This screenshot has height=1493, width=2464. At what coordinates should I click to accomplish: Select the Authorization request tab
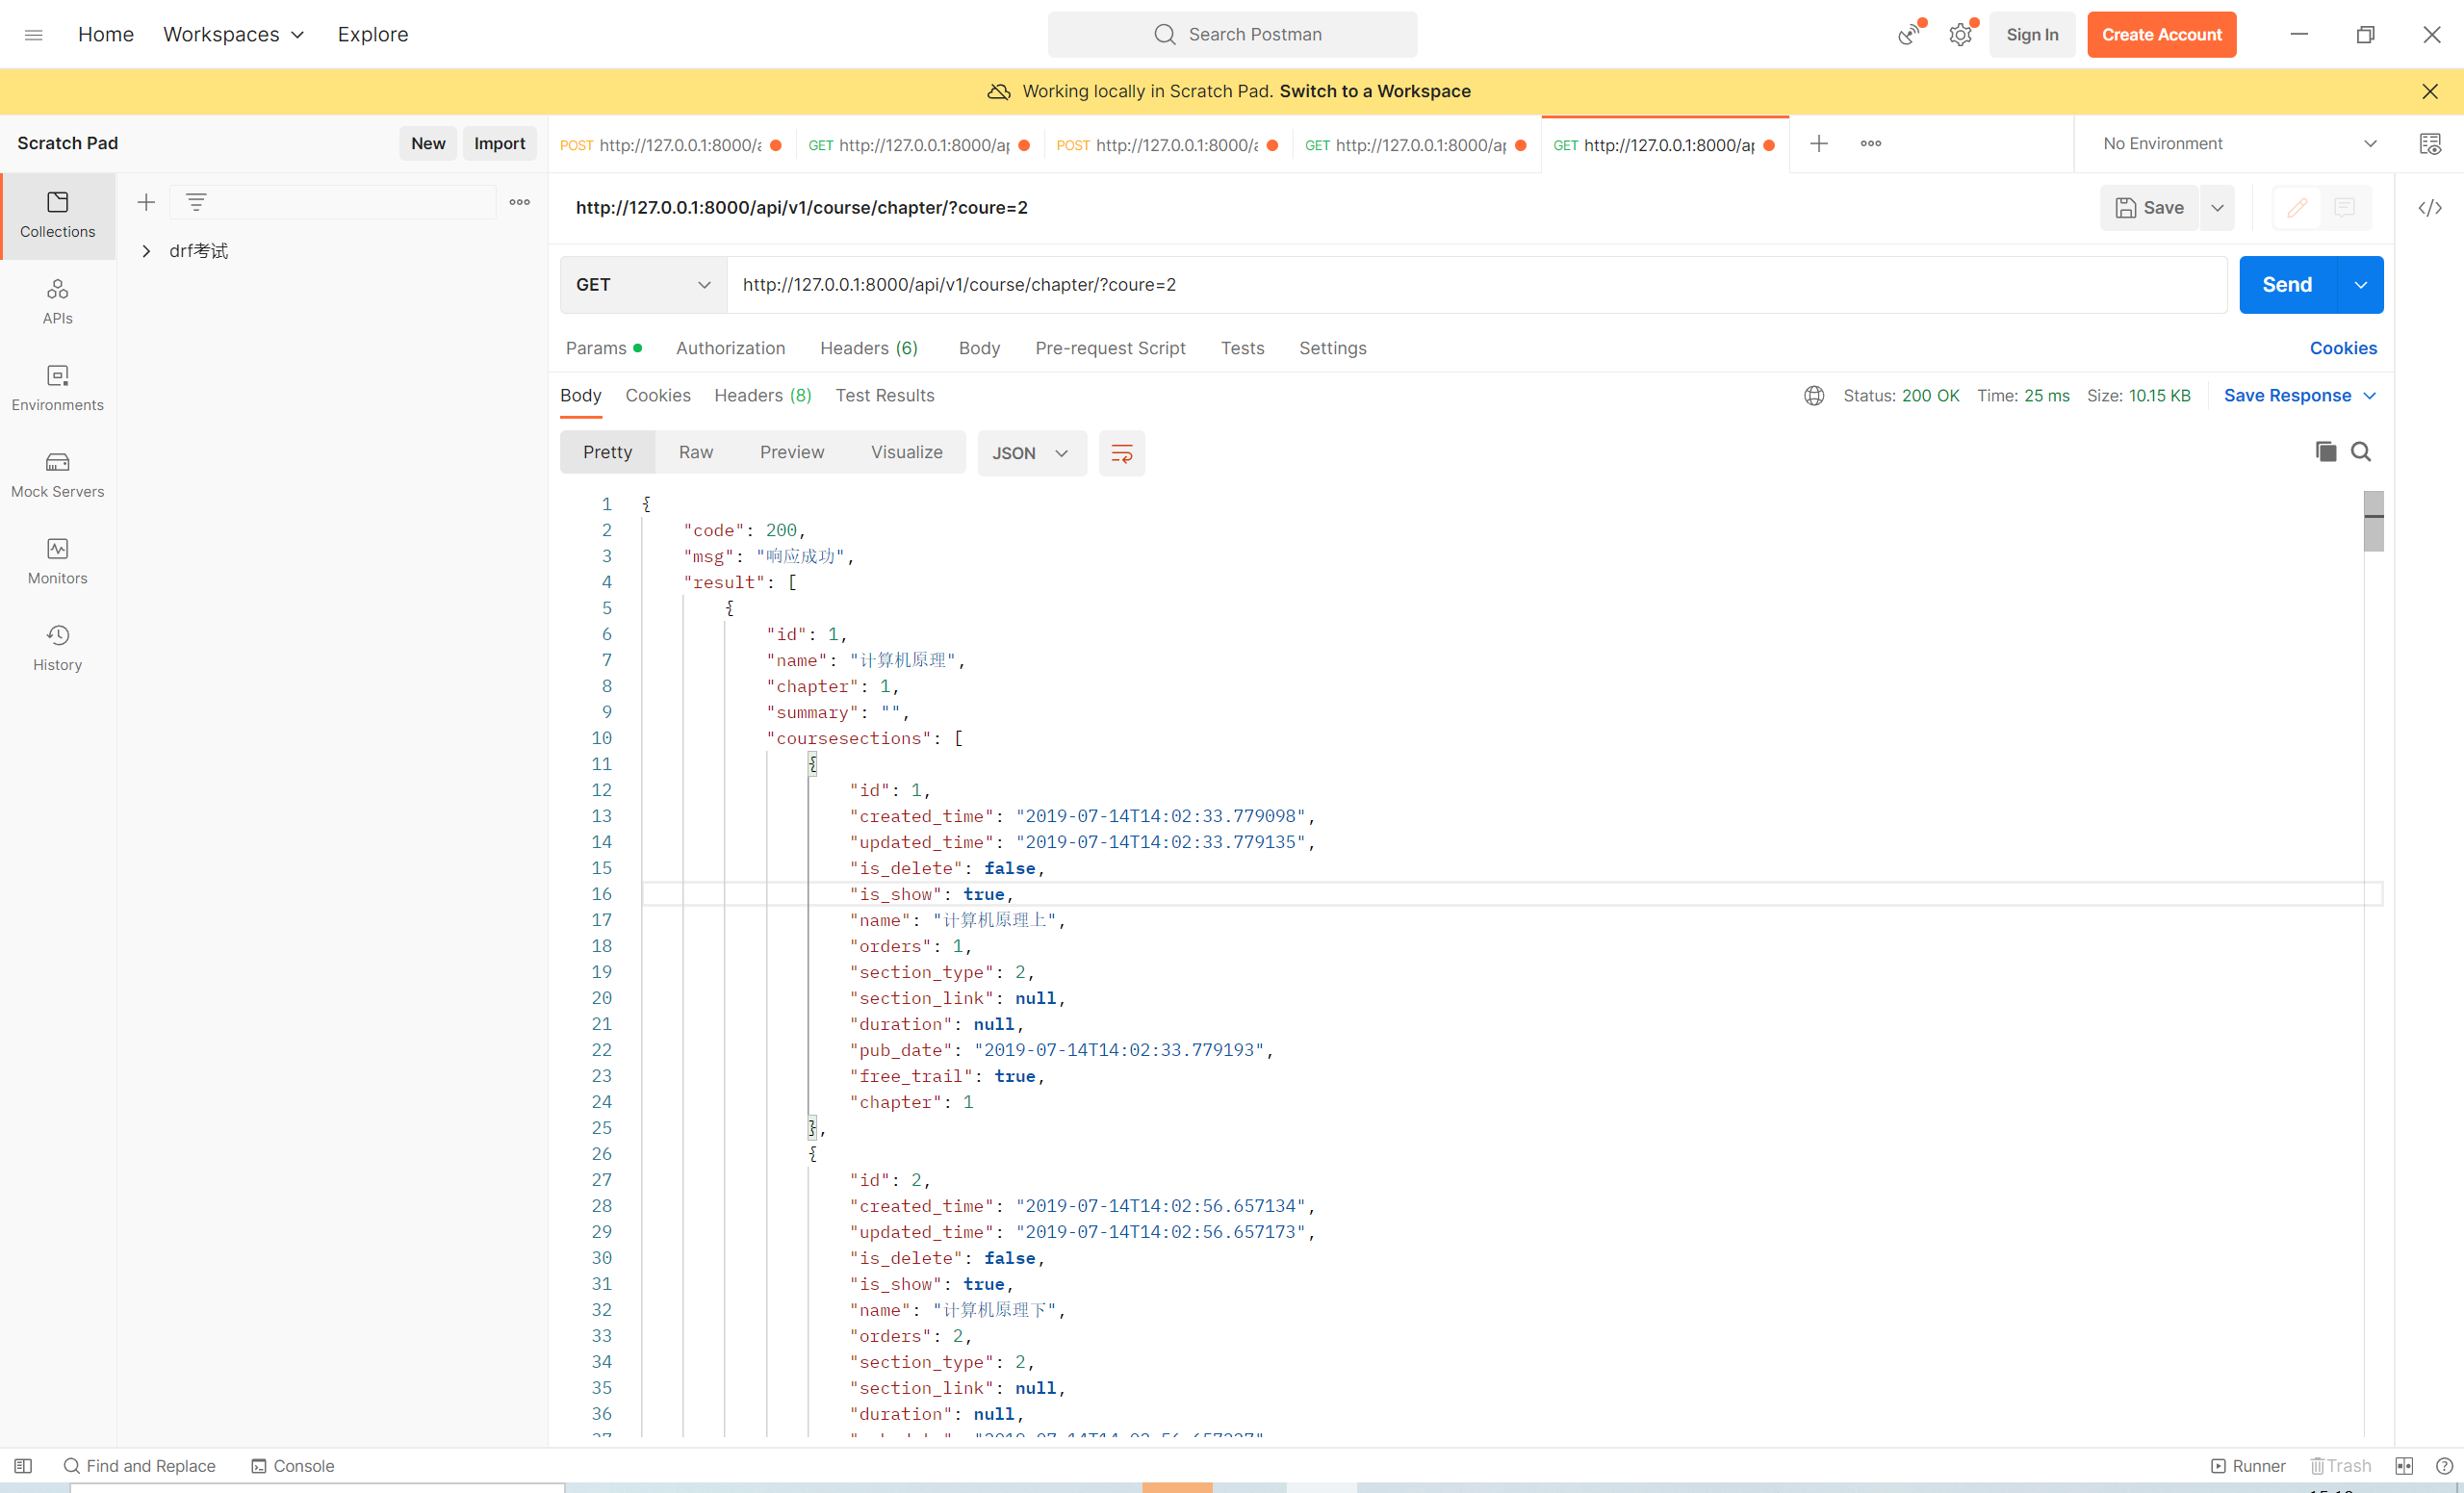[x=730, y=348]
